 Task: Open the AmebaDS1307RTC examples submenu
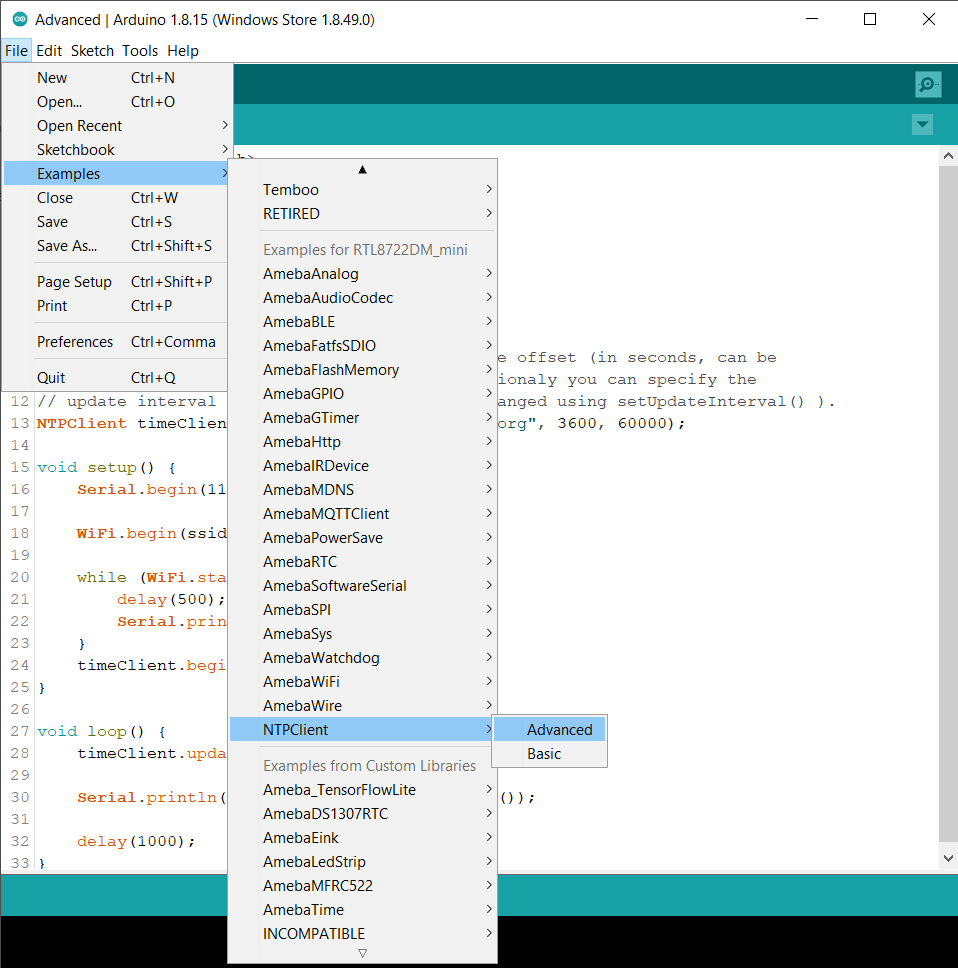362,814
